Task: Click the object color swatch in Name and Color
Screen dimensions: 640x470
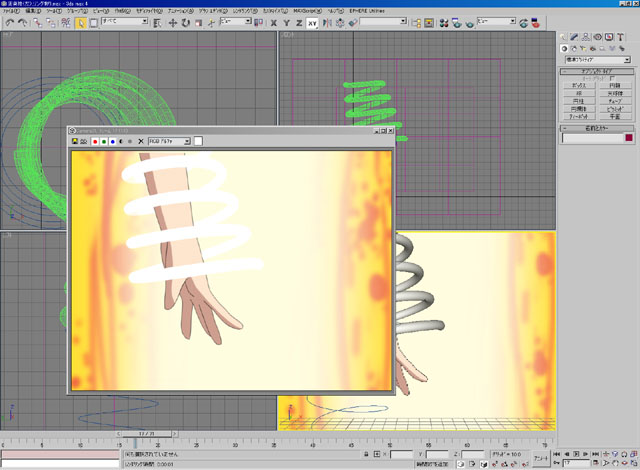Action: 629,138
